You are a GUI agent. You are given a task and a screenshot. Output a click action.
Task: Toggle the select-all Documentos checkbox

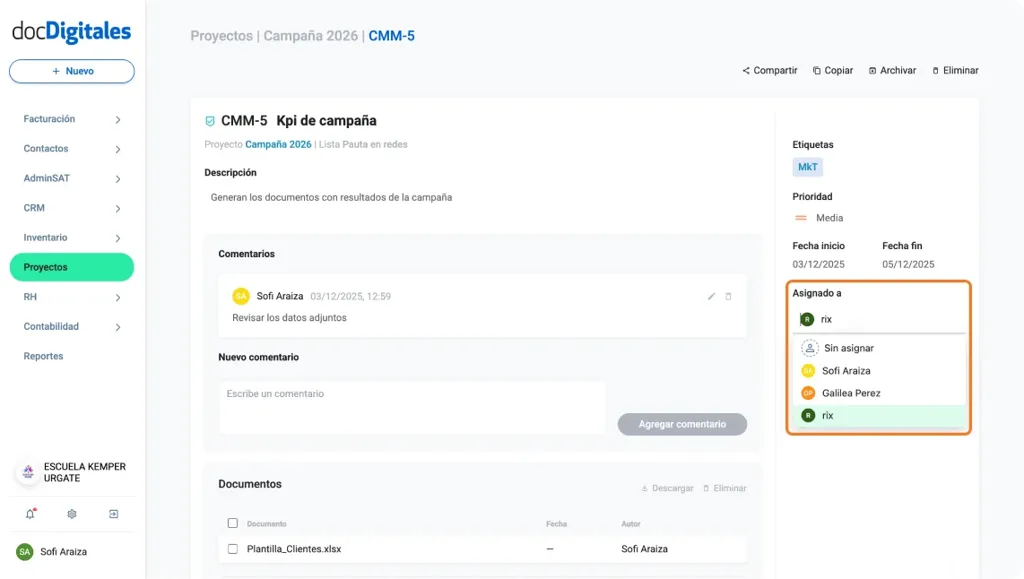click(233, 523)
